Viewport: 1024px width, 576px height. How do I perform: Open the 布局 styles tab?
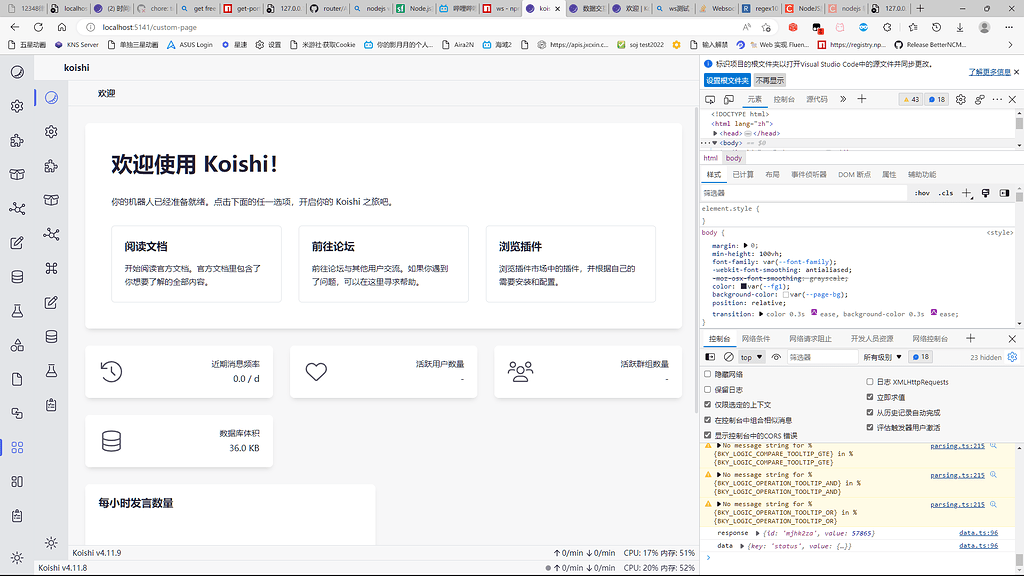click(772, 174)
